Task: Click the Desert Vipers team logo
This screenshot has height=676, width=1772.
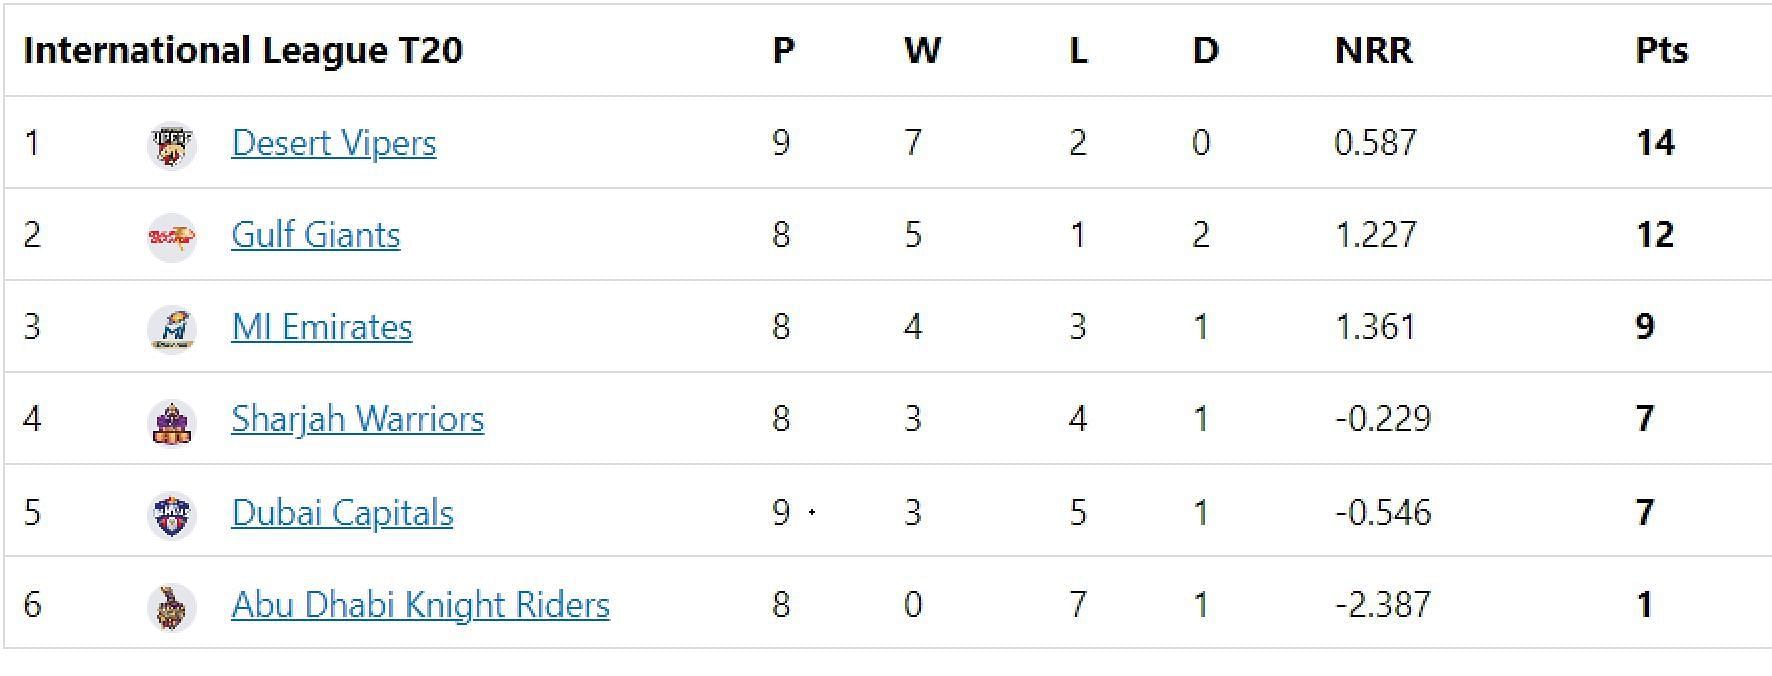Action: tap(171, 145)
